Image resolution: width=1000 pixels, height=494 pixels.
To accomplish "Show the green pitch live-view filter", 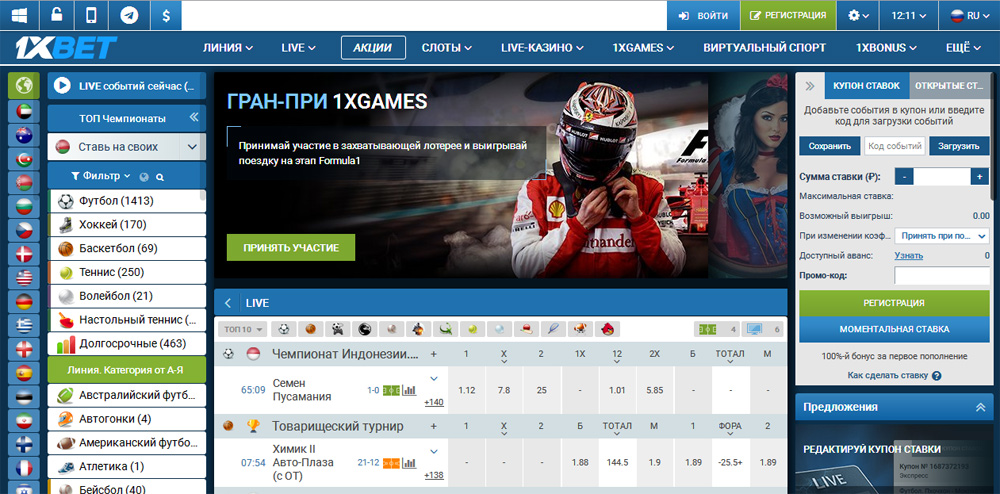I will [x=707, y=330].
